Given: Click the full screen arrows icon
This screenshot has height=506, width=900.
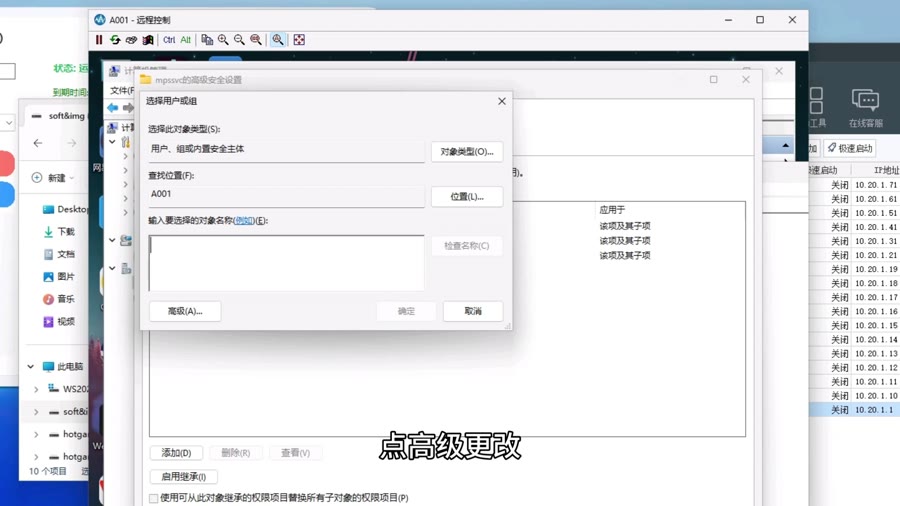Looking at the screenshot, I should coord(299,40).
